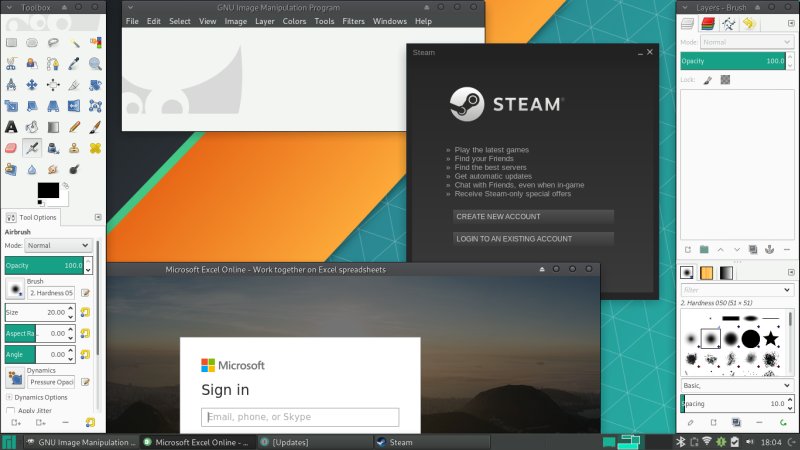Switch to the Undo History tab

(749, 23)
